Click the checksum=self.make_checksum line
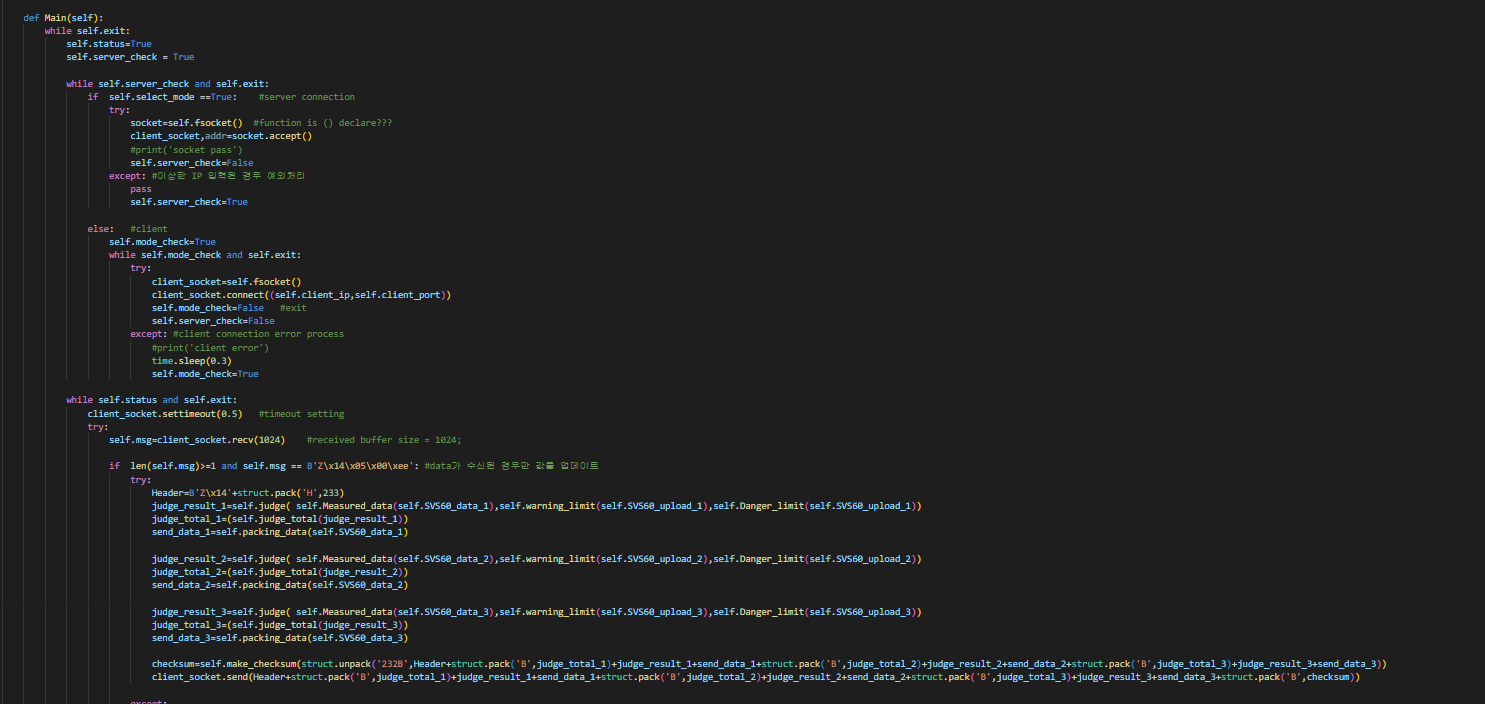The image size is (1485, 704). click(x=769, y=664)
